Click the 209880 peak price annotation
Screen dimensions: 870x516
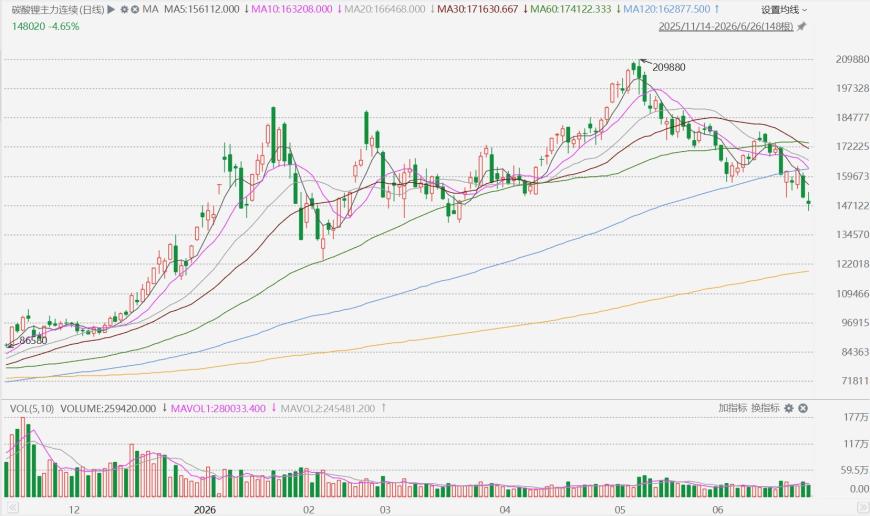(669, 67)
